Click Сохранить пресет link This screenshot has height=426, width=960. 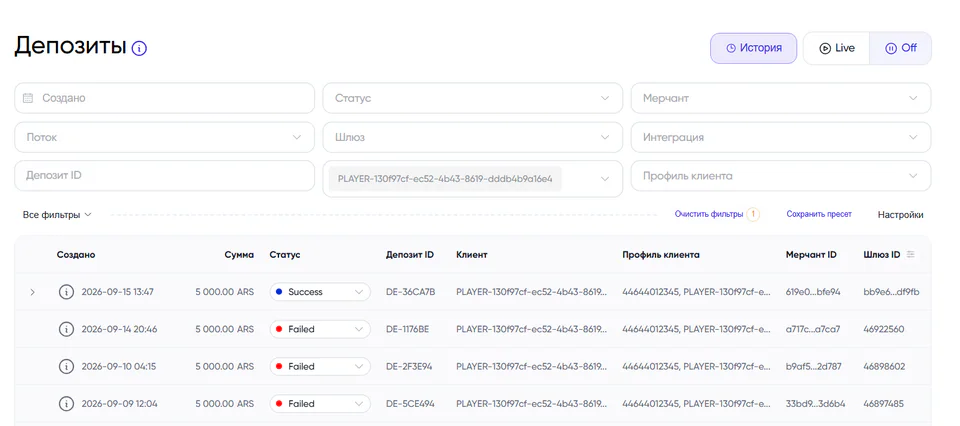[819, 214]
